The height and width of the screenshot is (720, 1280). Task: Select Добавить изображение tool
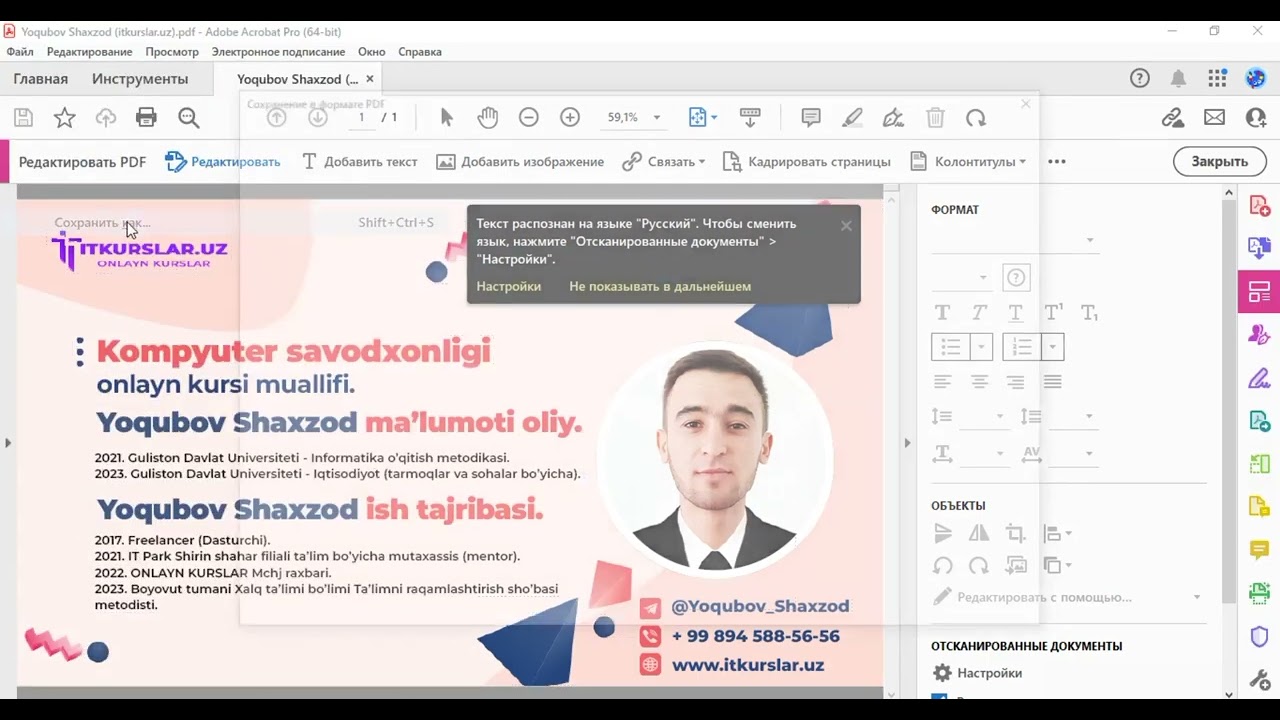[520, 161]
